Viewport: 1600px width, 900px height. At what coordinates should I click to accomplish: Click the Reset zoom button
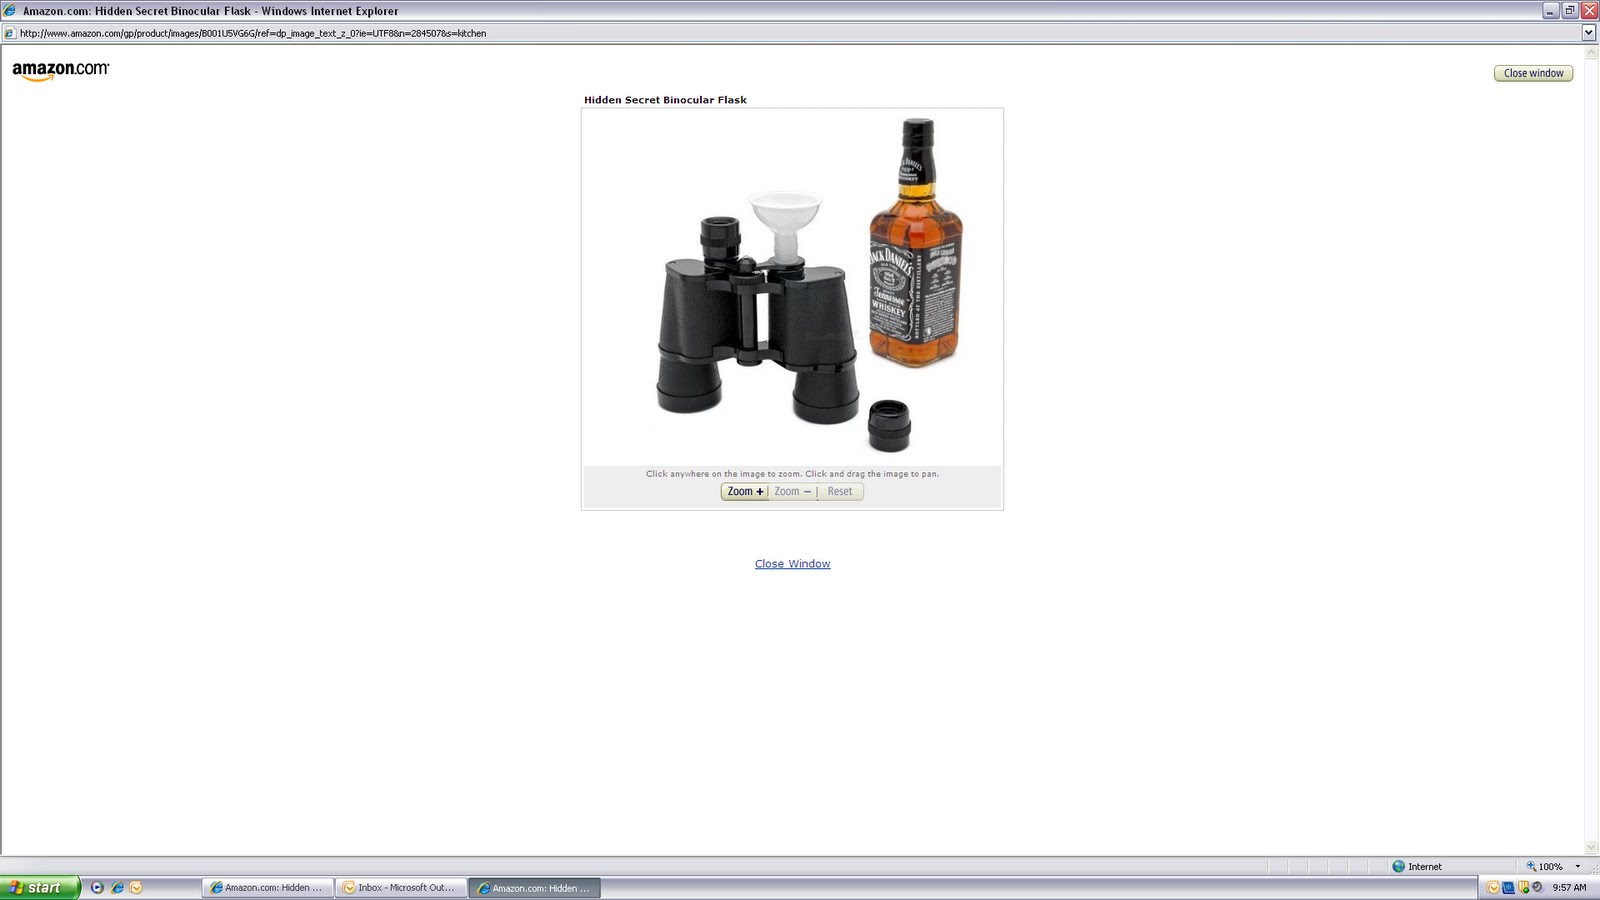840,491
